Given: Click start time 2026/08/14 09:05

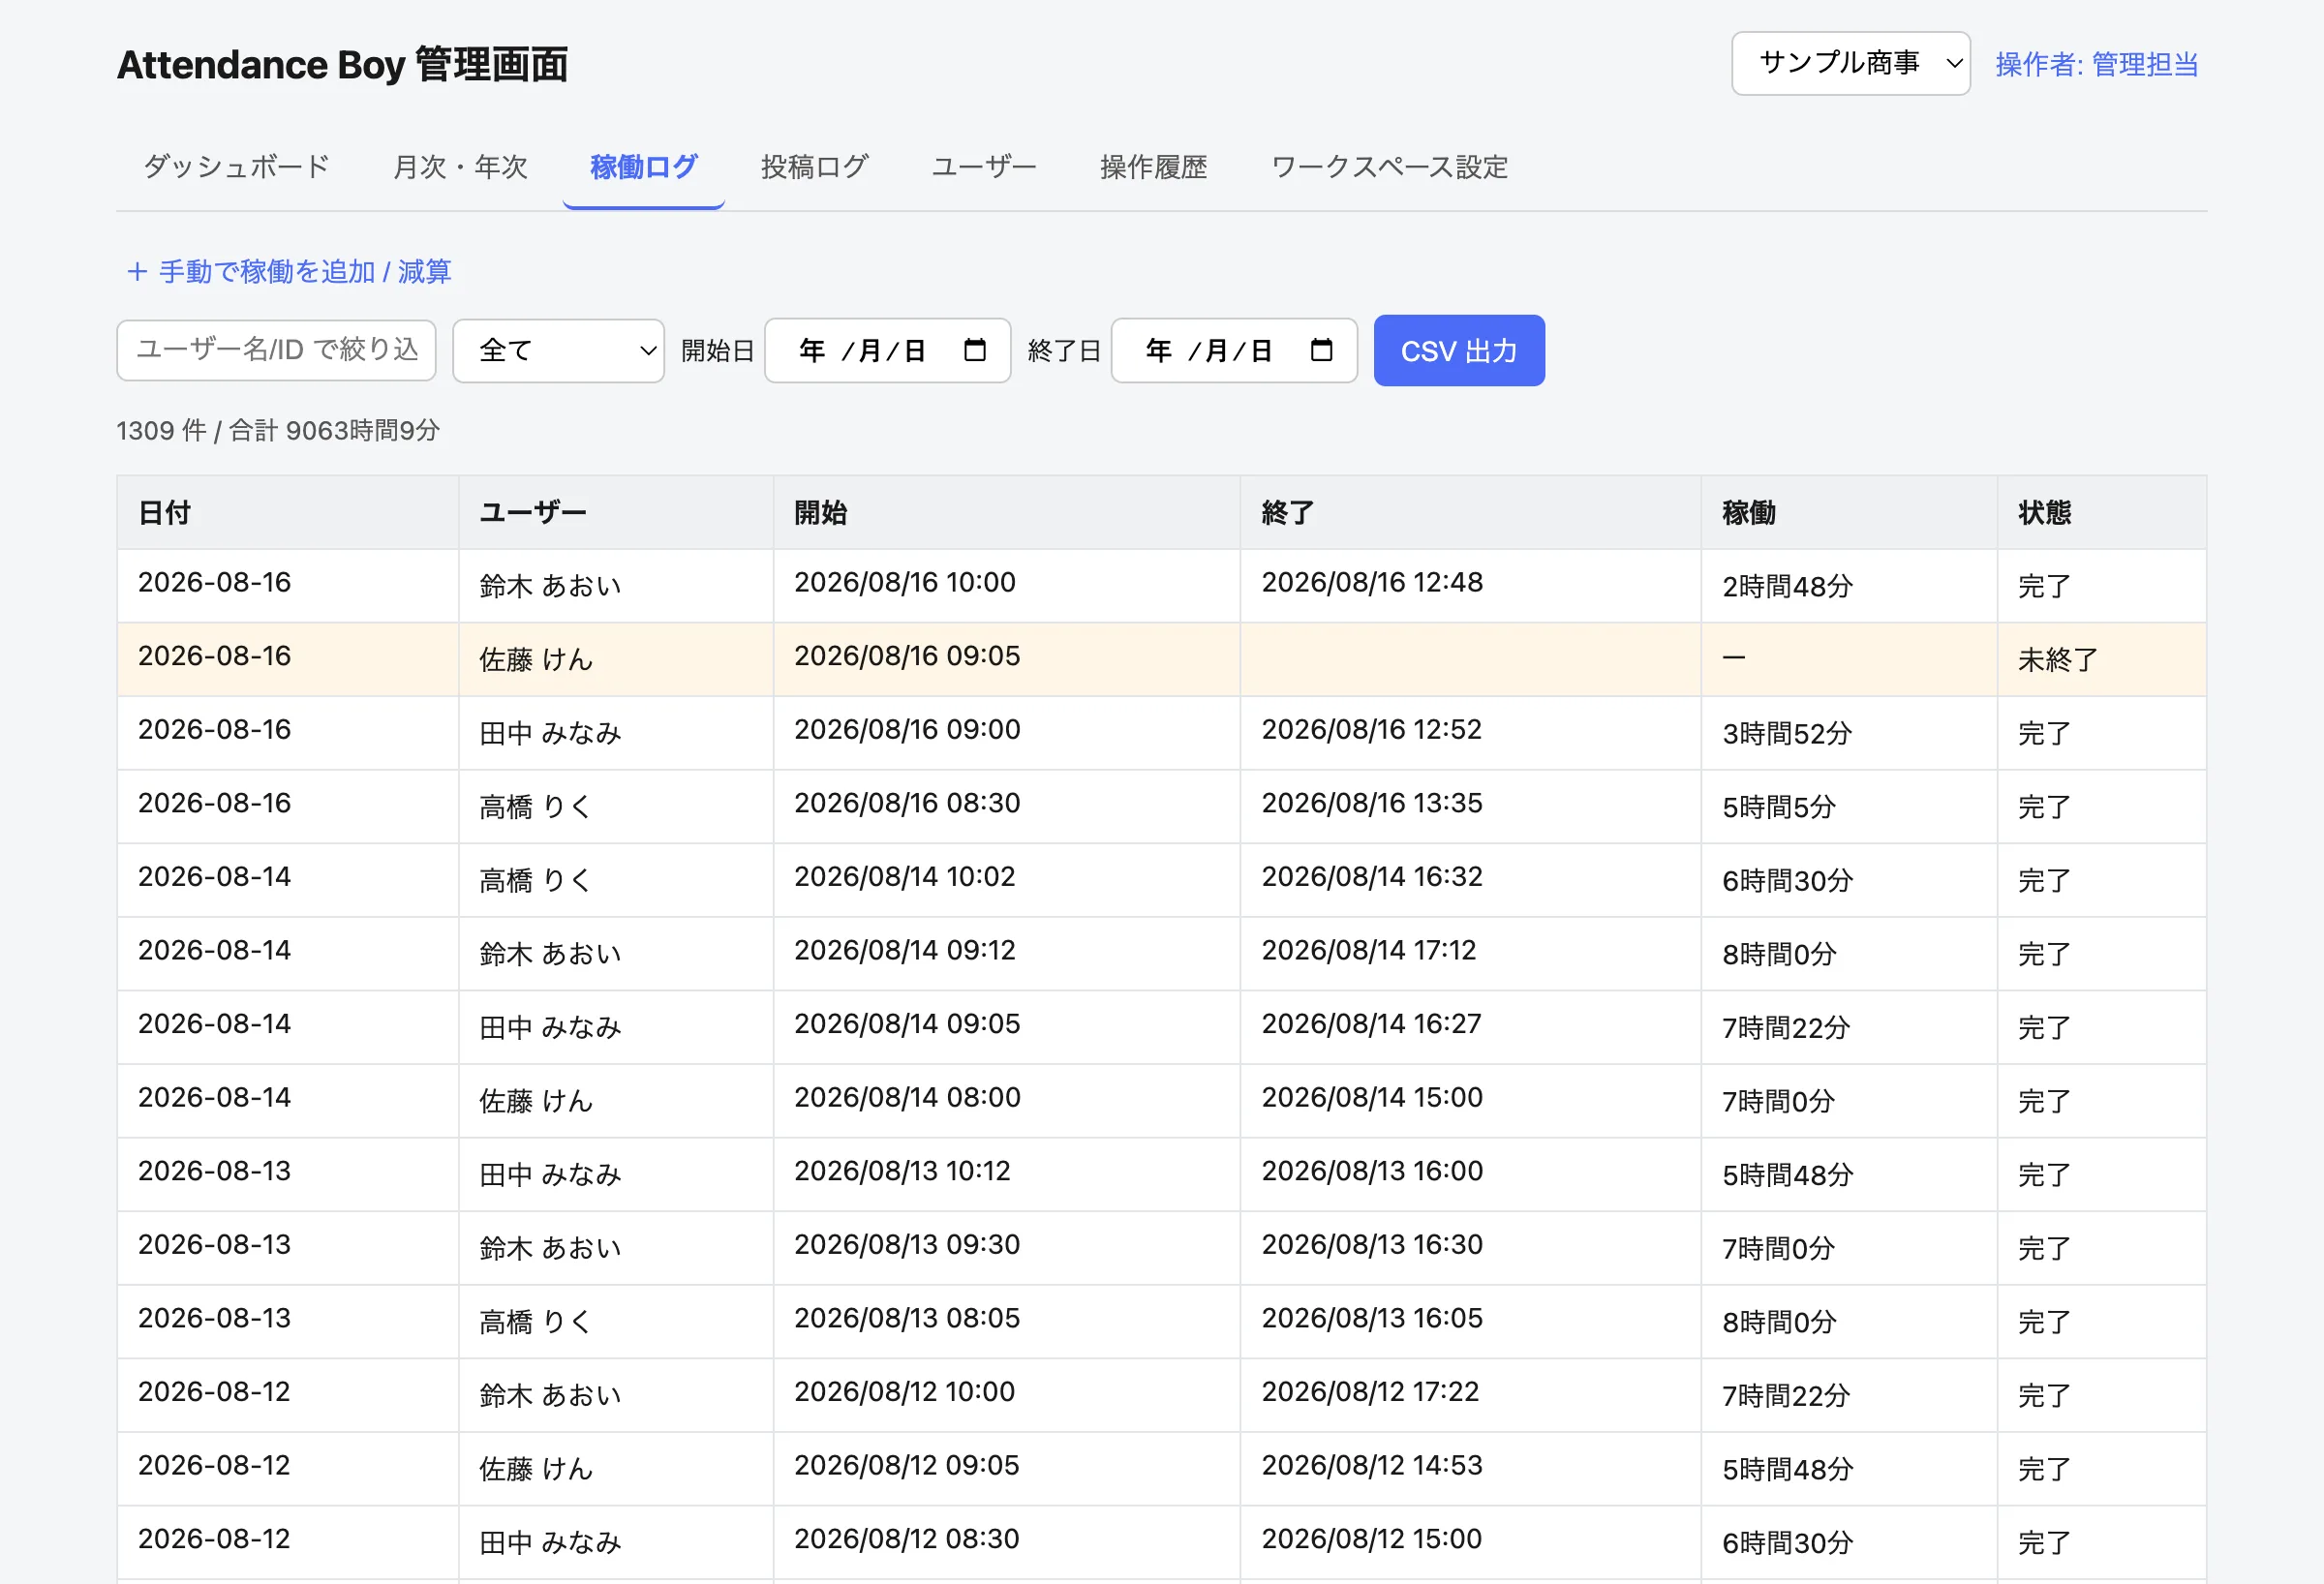Looking at the screenshot, I should point(907,1023).
